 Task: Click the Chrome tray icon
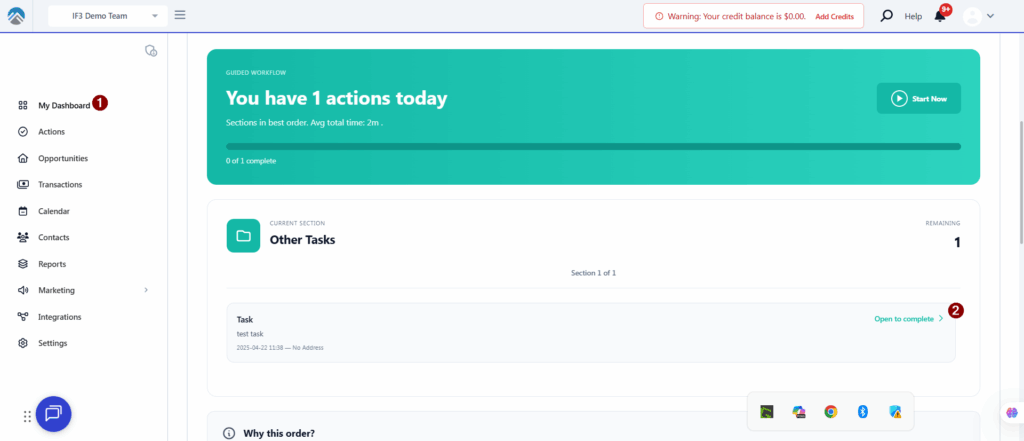pos(830,411)
